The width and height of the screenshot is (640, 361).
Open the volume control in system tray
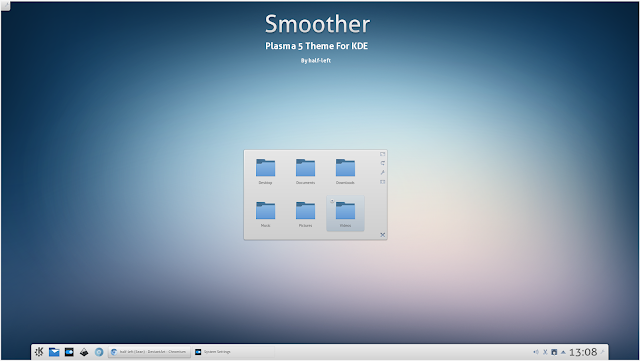536,352
